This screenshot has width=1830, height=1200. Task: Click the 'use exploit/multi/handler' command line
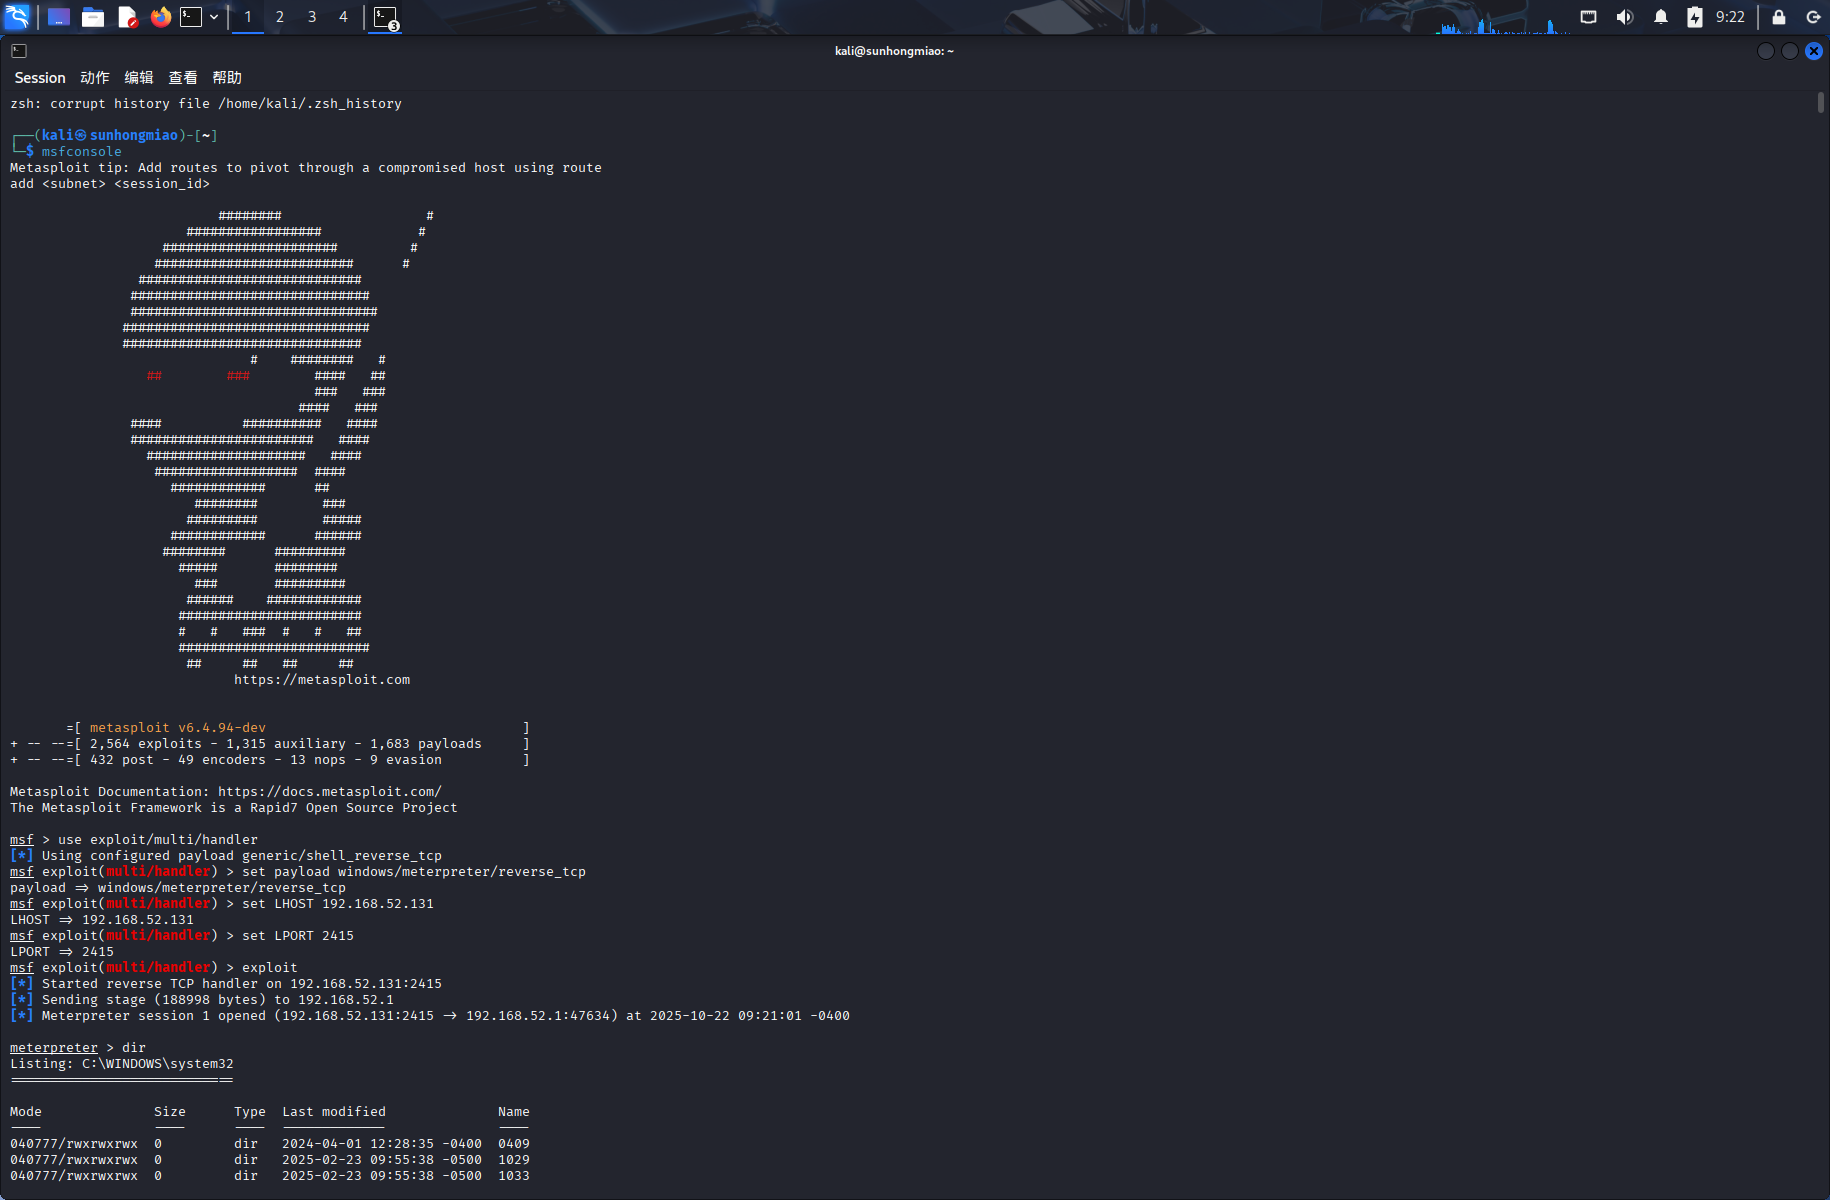point(158,840)
